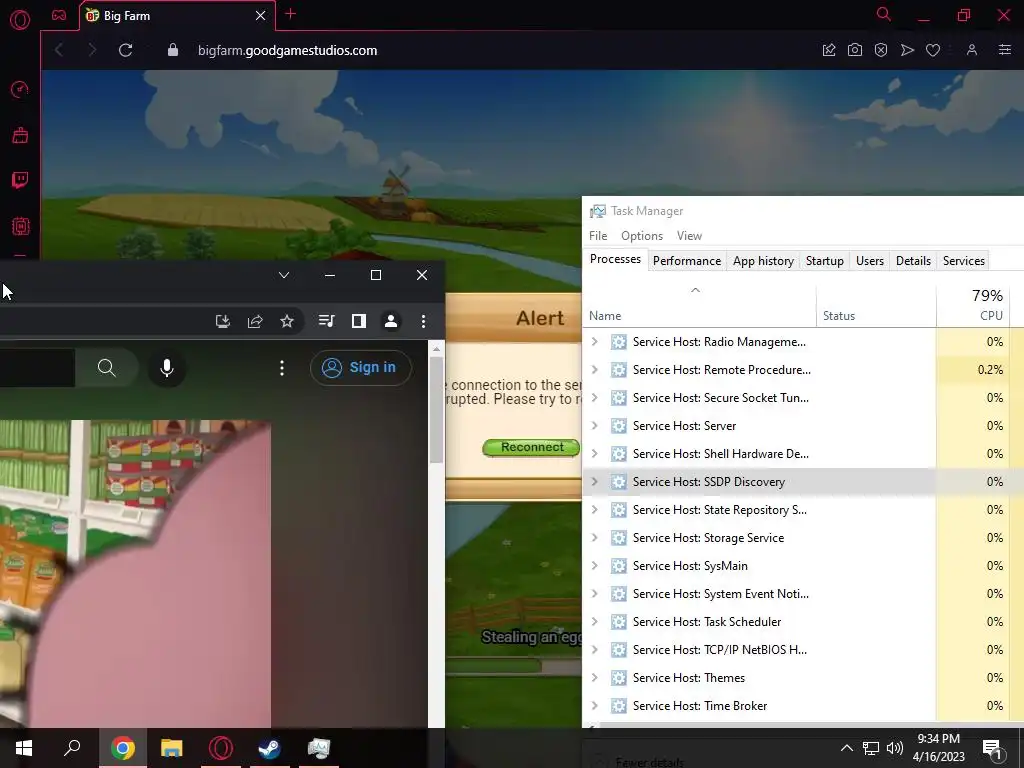Expand Service Host: Task Scheduler row

click(x=594, y=622)
